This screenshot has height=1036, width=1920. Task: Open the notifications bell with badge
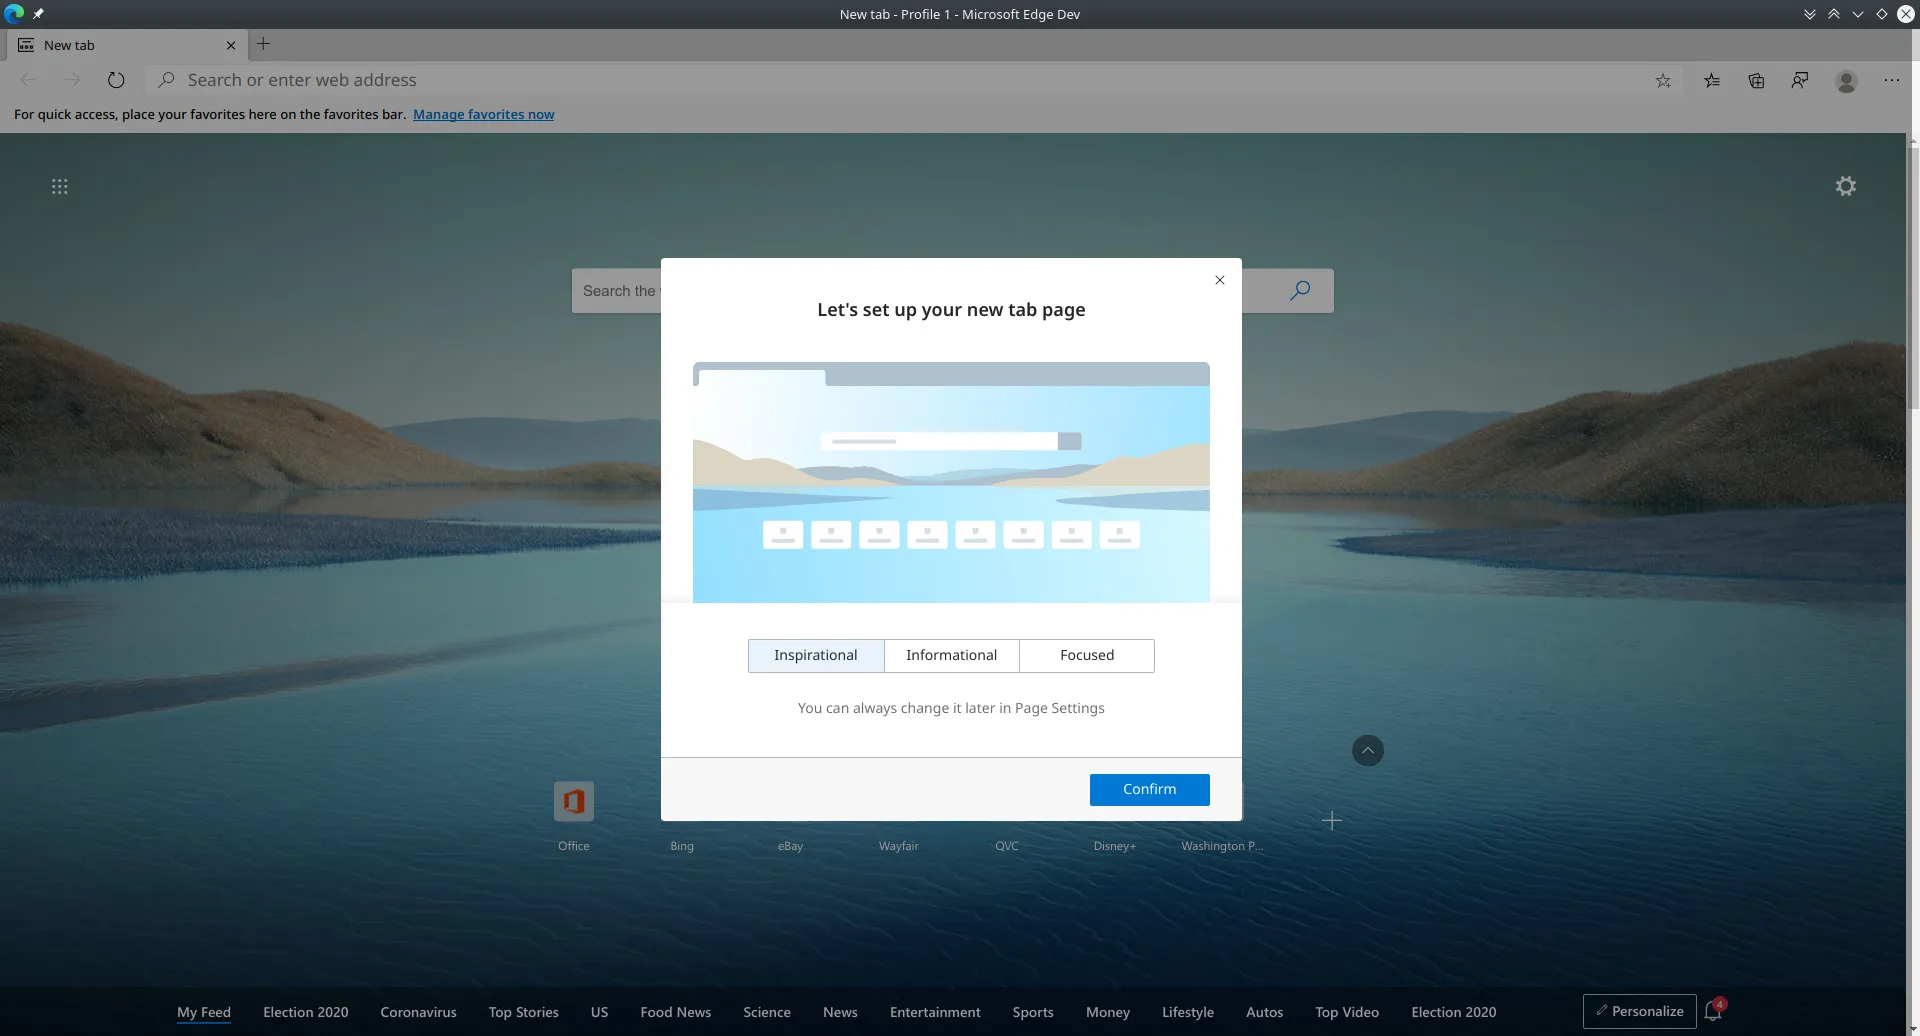tap(1713, 1011)
